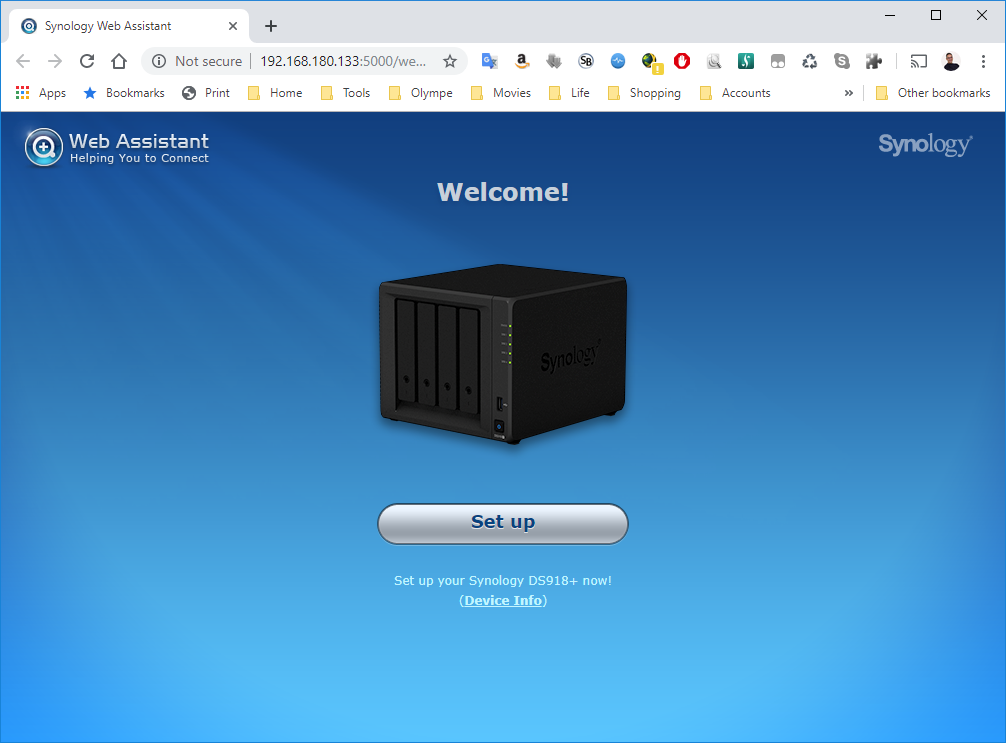
Task: Click the Web Assistant magnifier logo
Action: tap(44, 148)
